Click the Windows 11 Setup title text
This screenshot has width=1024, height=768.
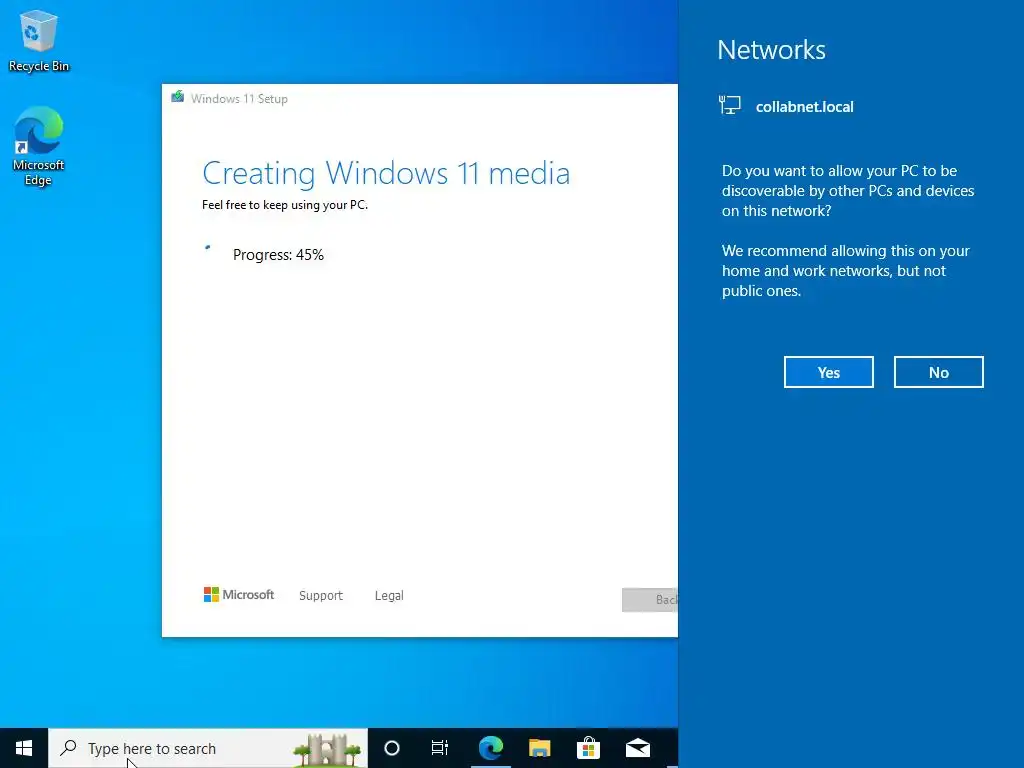(x=239, y=99)
